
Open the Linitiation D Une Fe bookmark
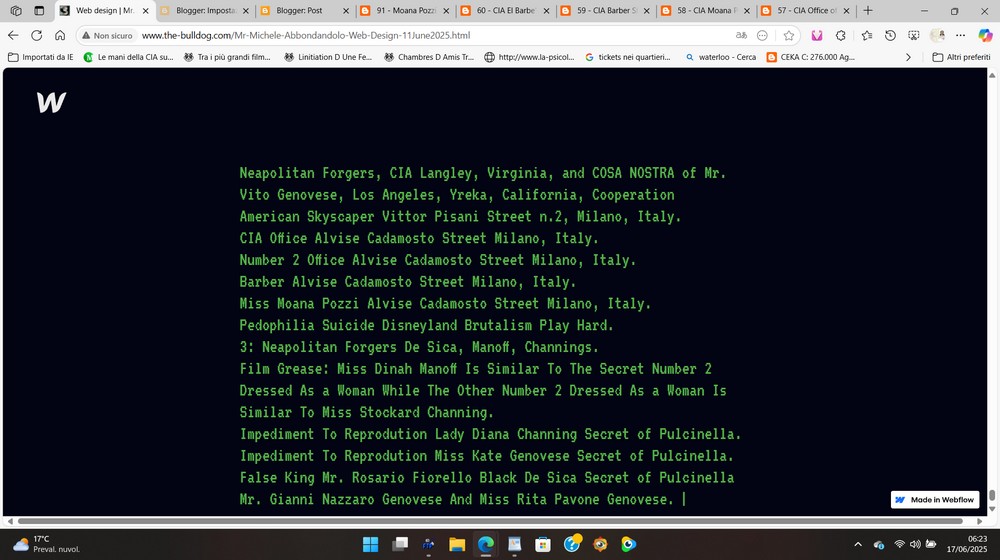click(328, 57)
